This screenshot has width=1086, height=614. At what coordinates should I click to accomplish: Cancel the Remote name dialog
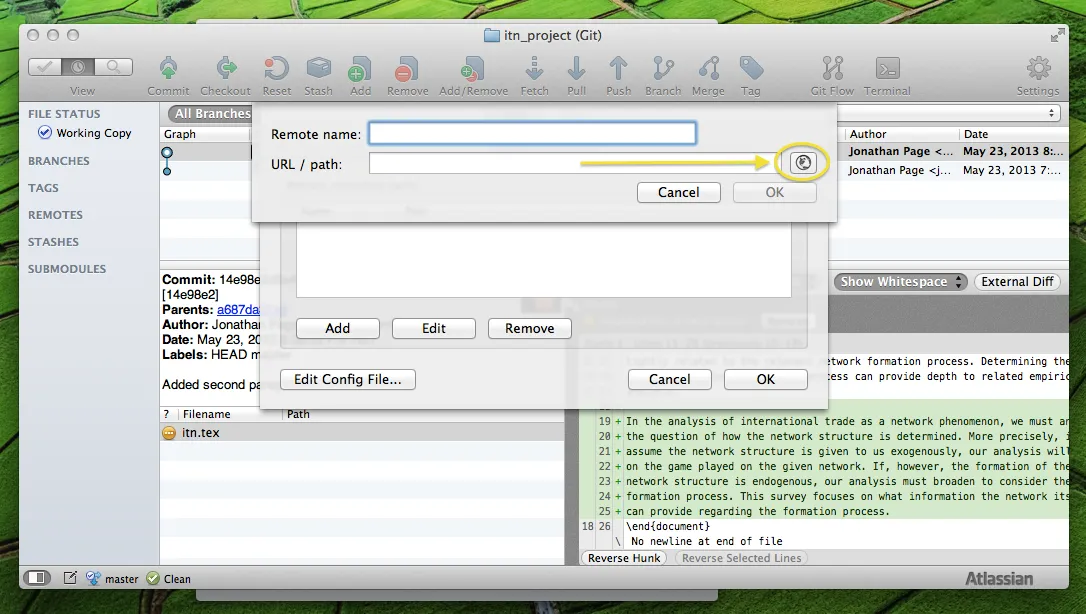click(x=678, y=192)
